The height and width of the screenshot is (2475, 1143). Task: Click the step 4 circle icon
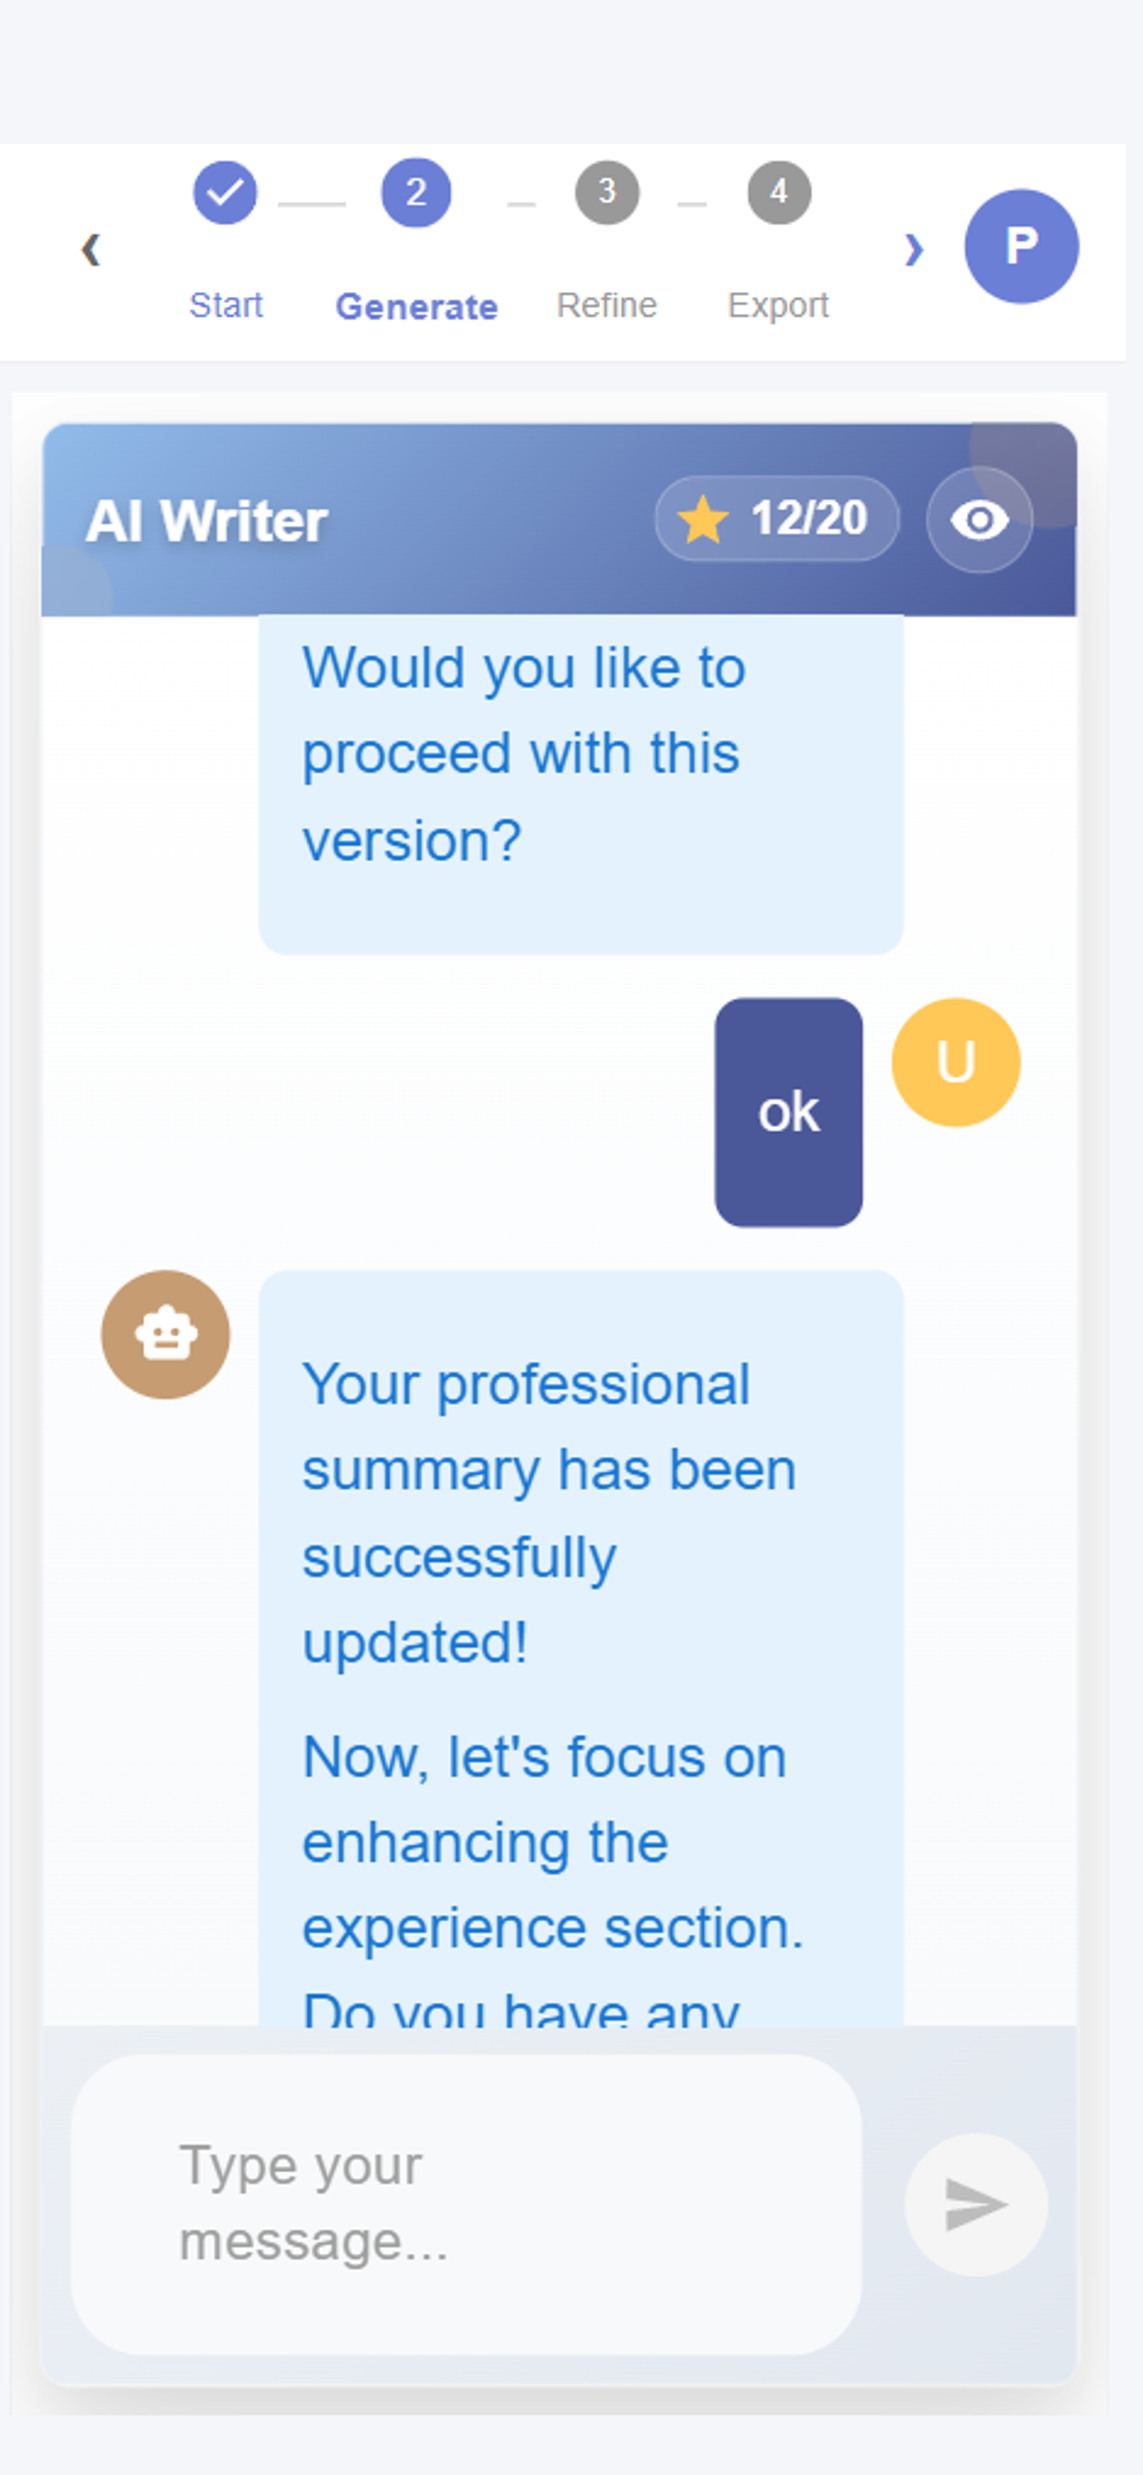click(x=779, y=192)
